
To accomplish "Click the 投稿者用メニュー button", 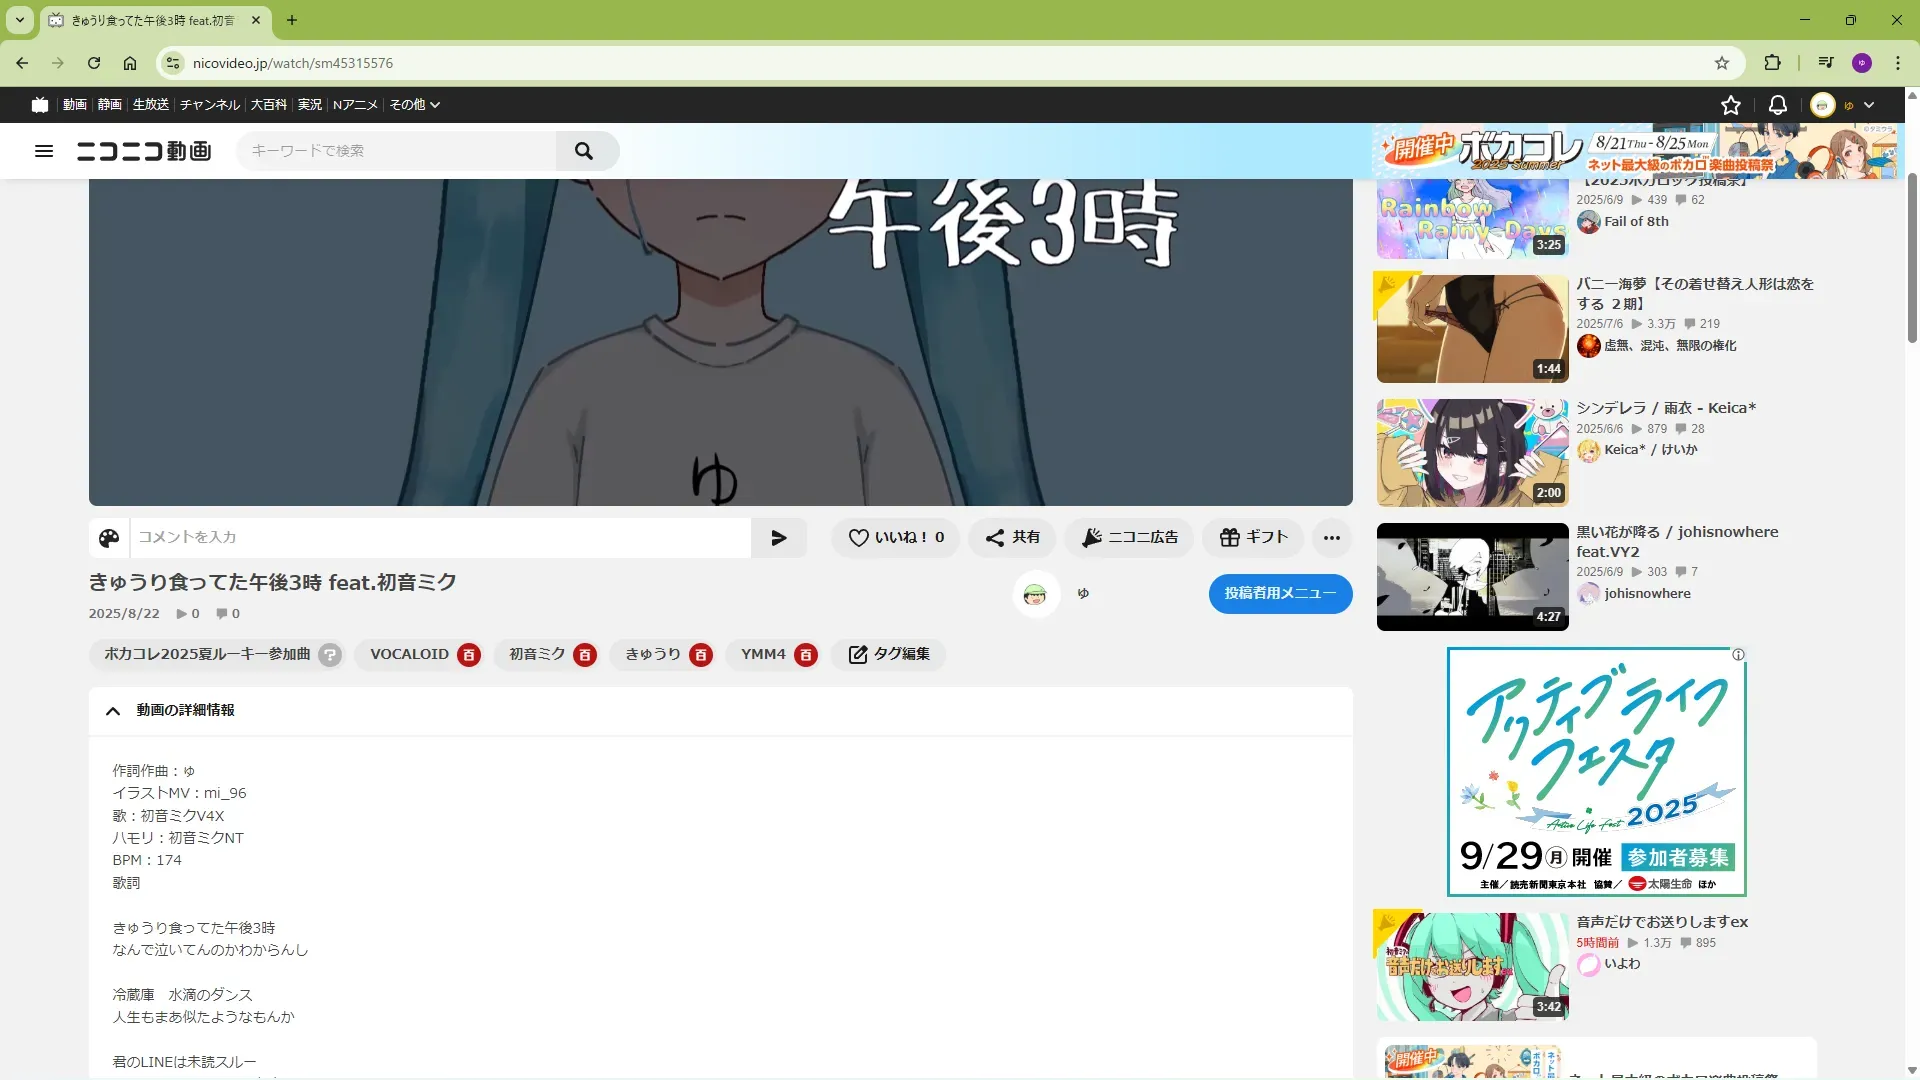I will click(1280, 594).
